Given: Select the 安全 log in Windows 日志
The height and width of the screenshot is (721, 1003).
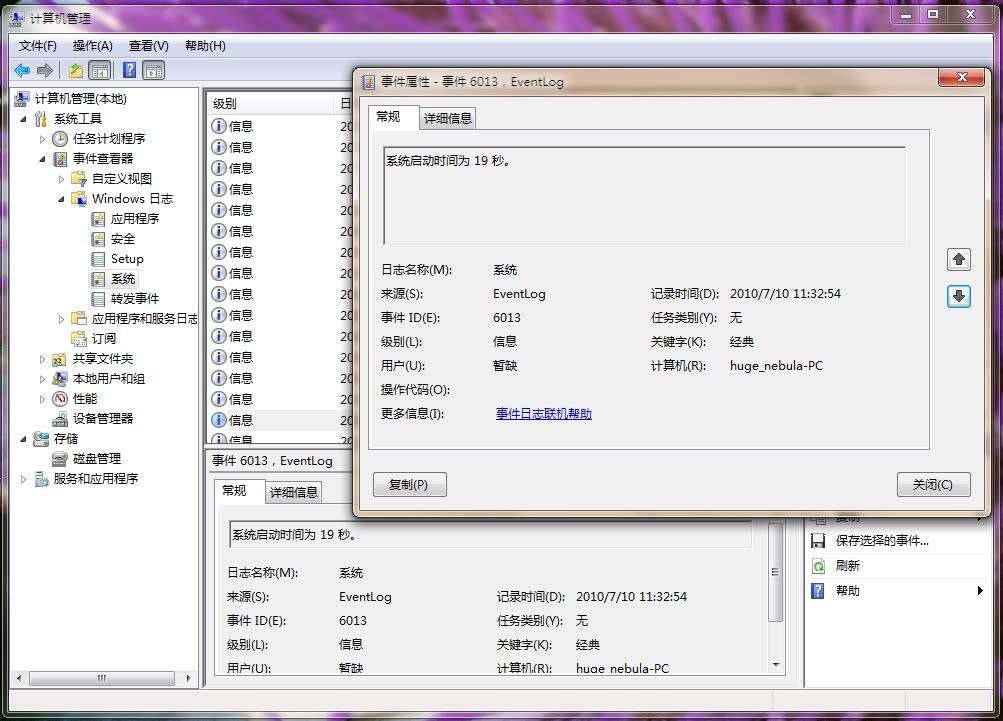Looking at the screenshot, I should pos(122,238).
